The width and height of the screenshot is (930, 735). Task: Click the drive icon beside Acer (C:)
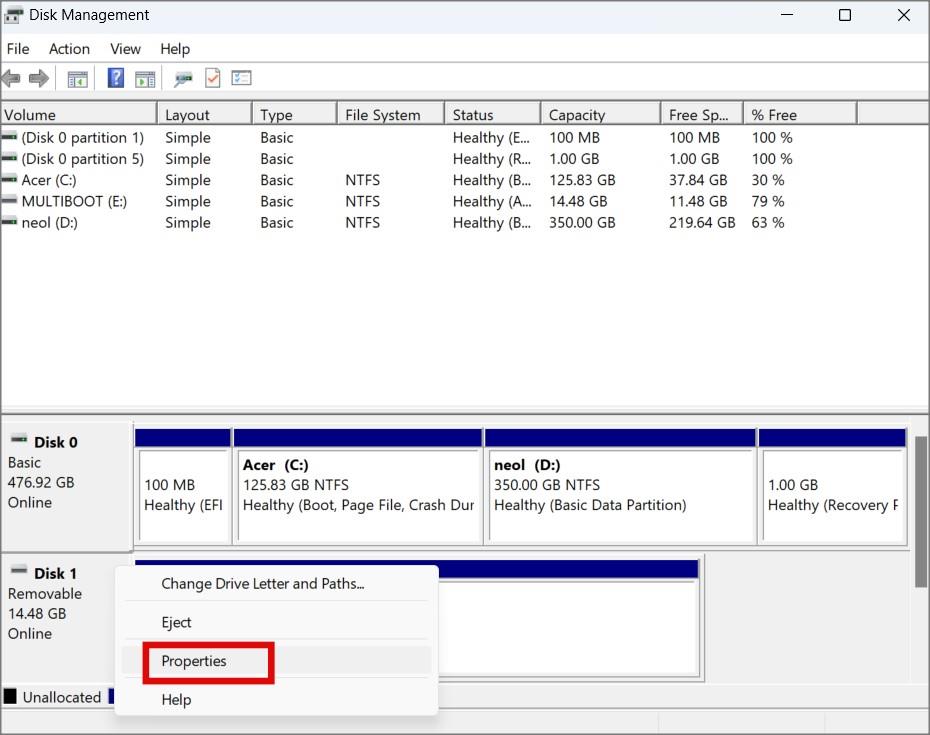(x=9, y=179)
